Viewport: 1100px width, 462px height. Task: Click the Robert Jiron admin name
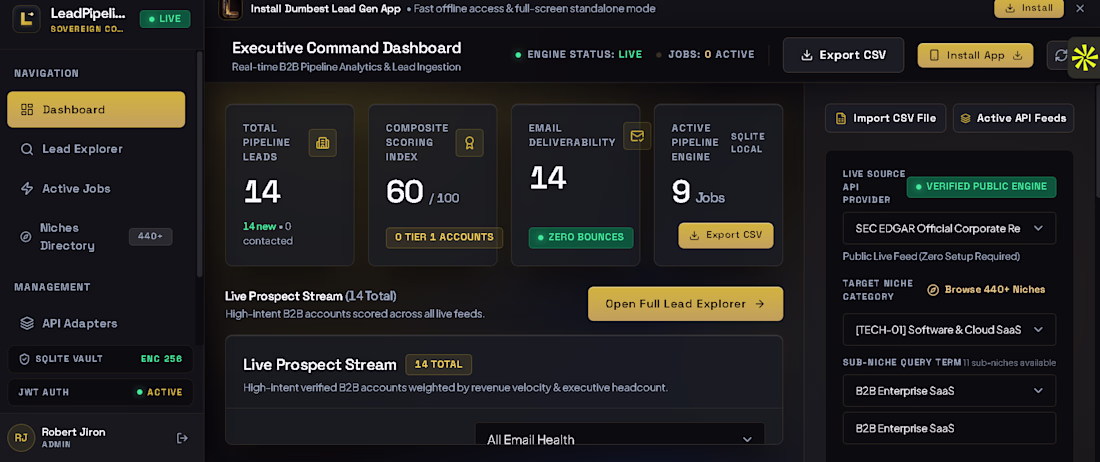coord(74,433)
